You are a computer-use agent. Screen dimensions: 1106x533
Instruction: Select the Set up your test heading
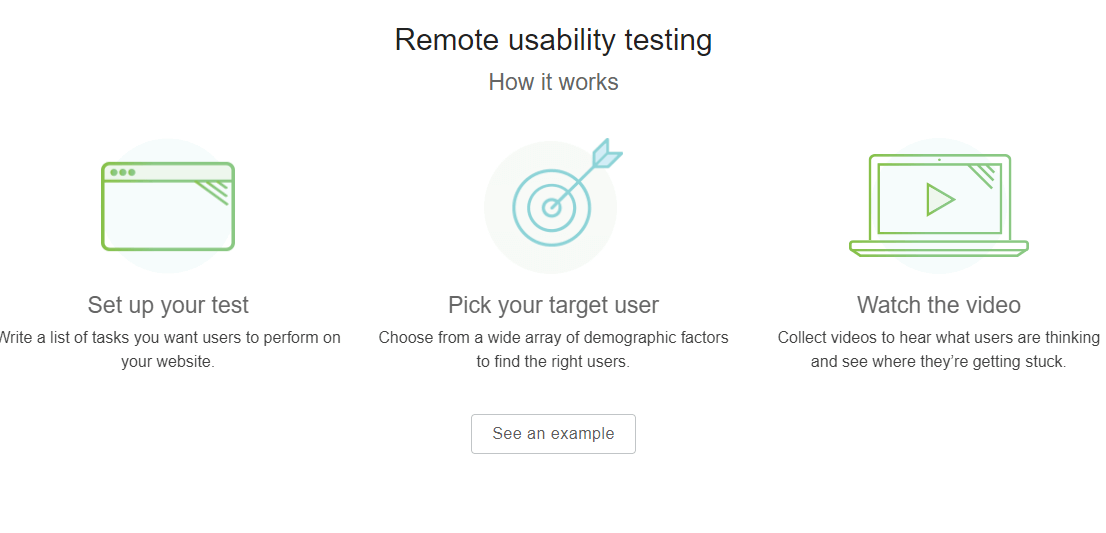(168, 305)
